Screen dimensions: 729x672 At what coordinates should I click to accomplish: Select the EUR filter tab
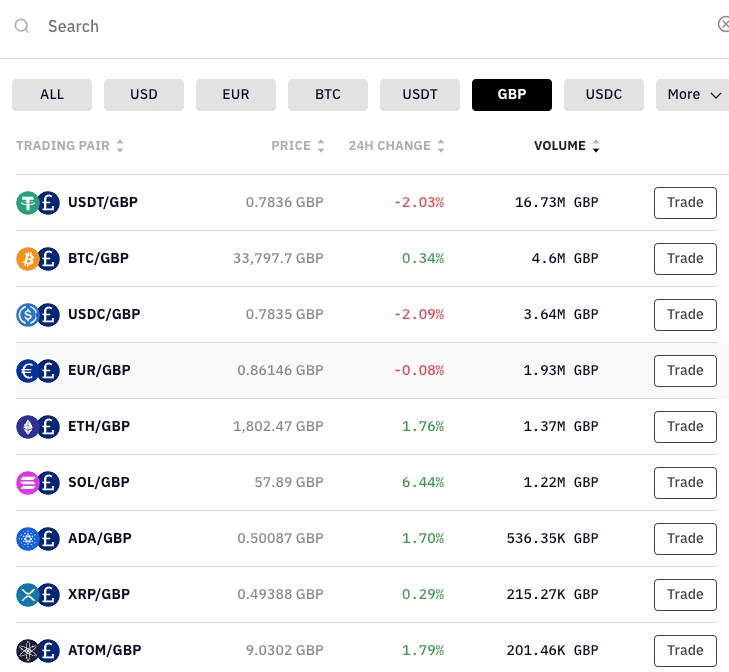236,95
